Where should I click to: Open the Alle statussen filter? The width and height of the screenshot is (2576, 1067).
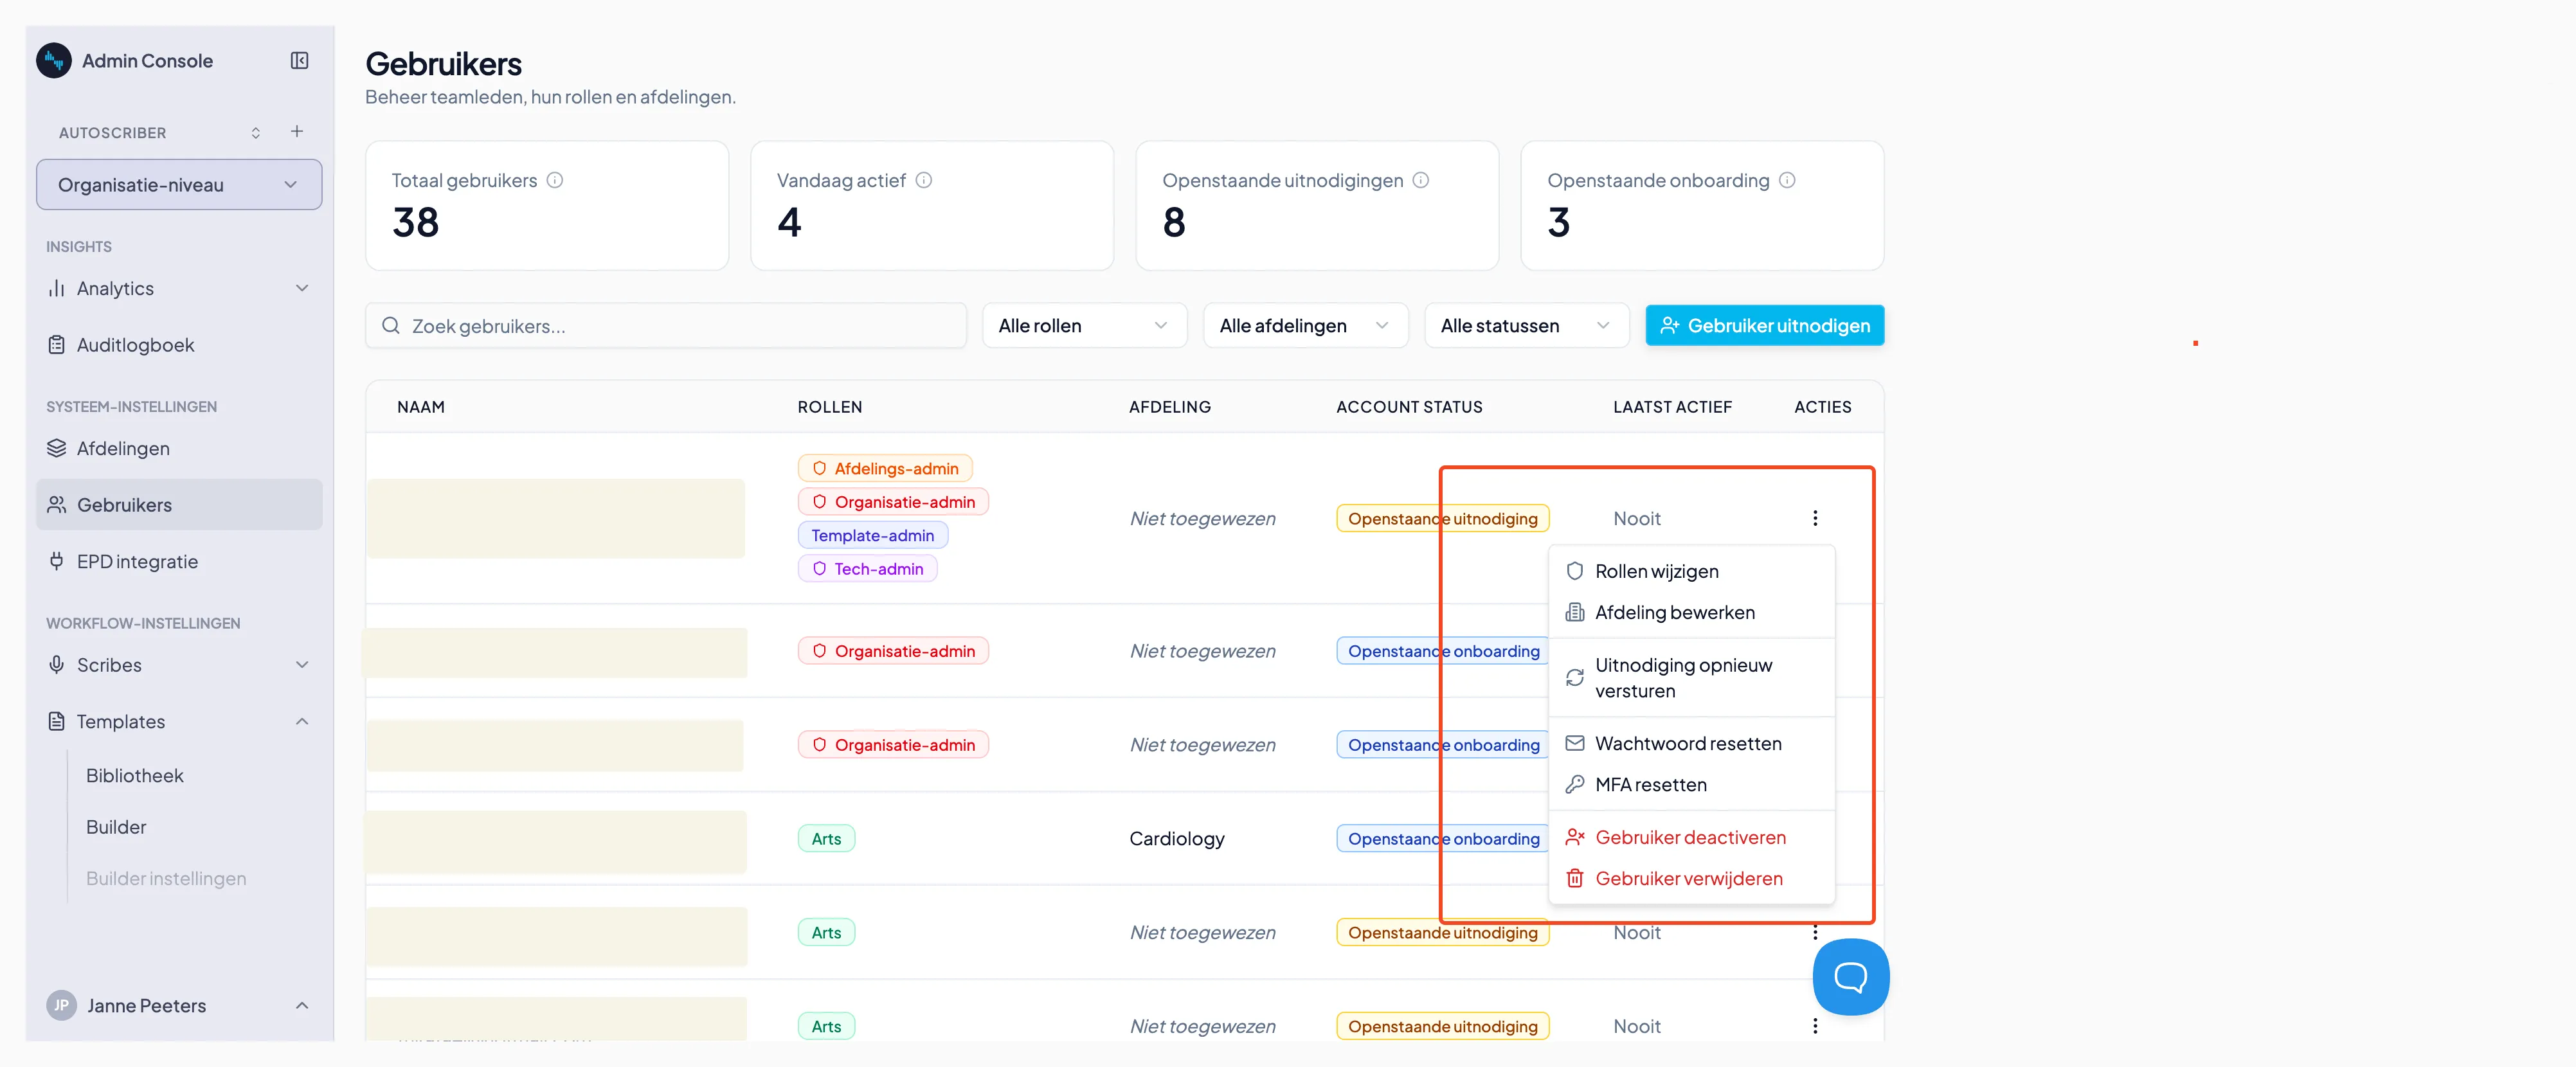pyautogui.click(x=1526, y=326)
